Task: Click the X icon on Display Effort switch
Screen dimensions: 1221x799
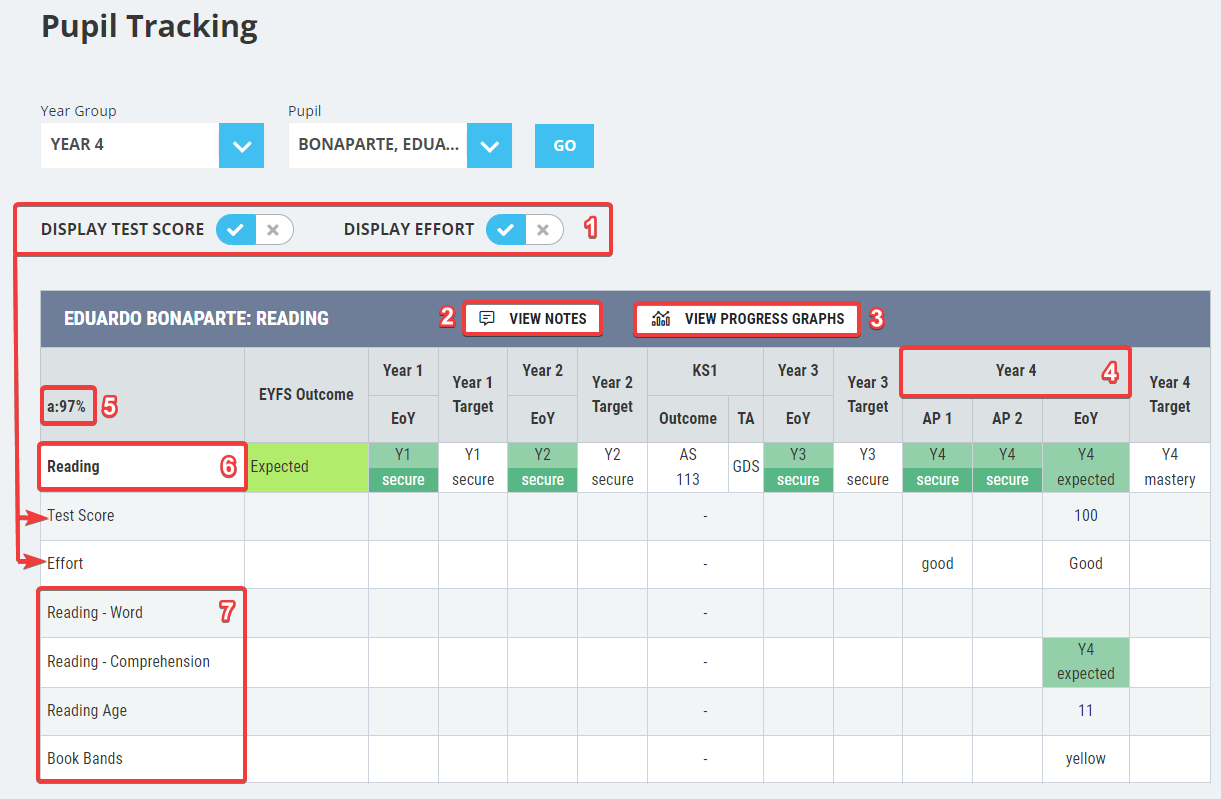Action: click(x=542, y=229)
